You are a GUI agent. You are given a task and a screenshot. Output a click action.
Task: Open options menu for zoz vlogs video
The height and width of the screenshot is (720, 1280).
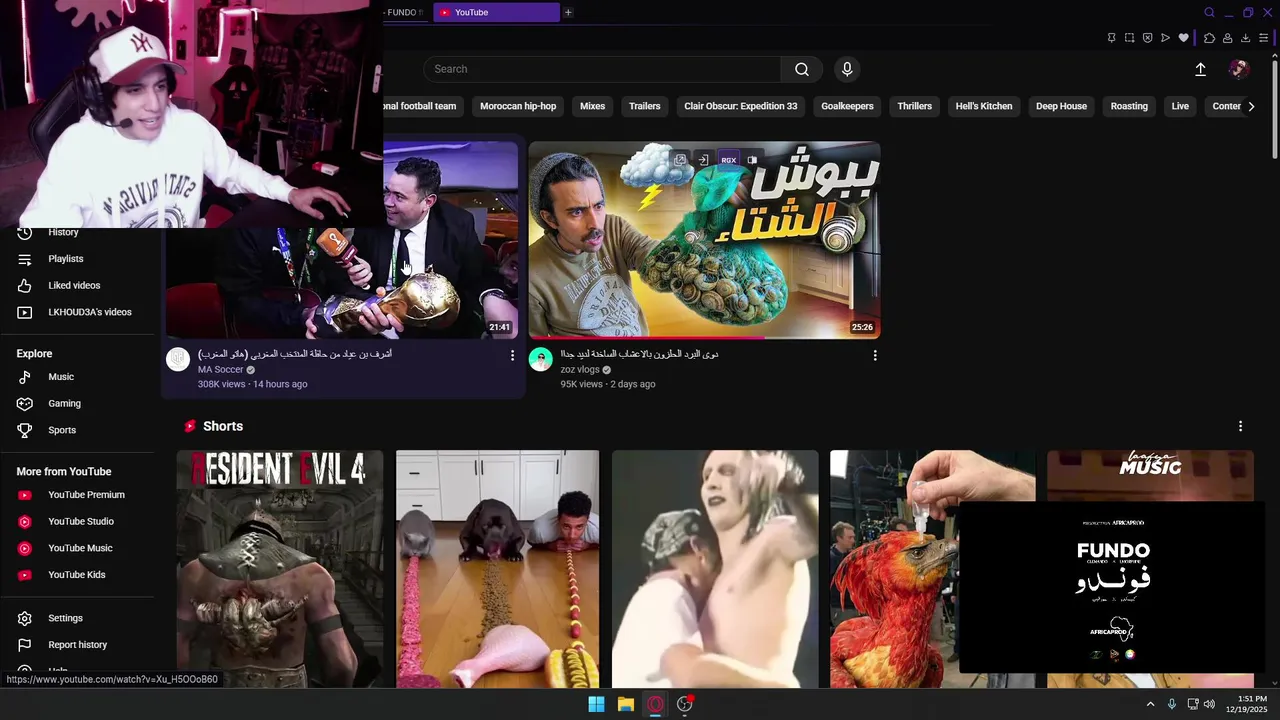pyautogui.click(x=875, y=355)
